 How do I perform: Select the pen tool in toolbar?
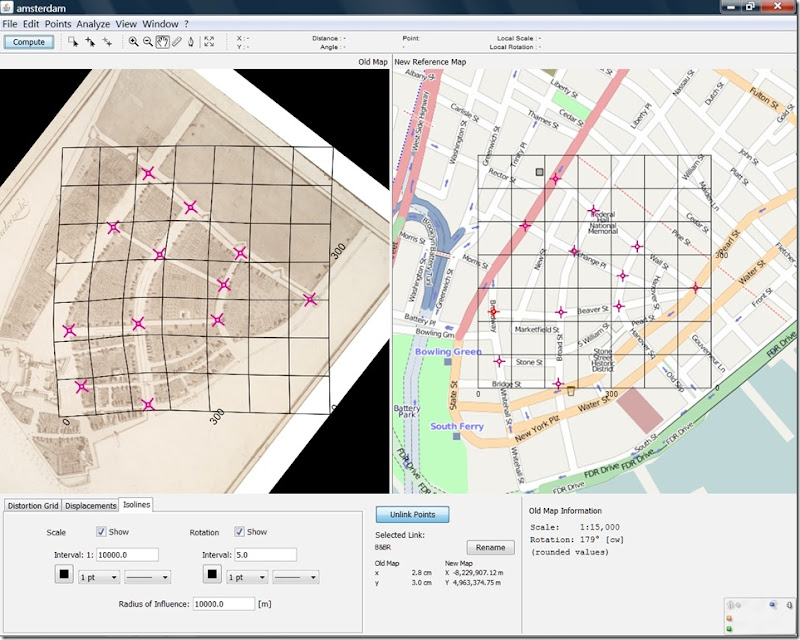point(190,42)
